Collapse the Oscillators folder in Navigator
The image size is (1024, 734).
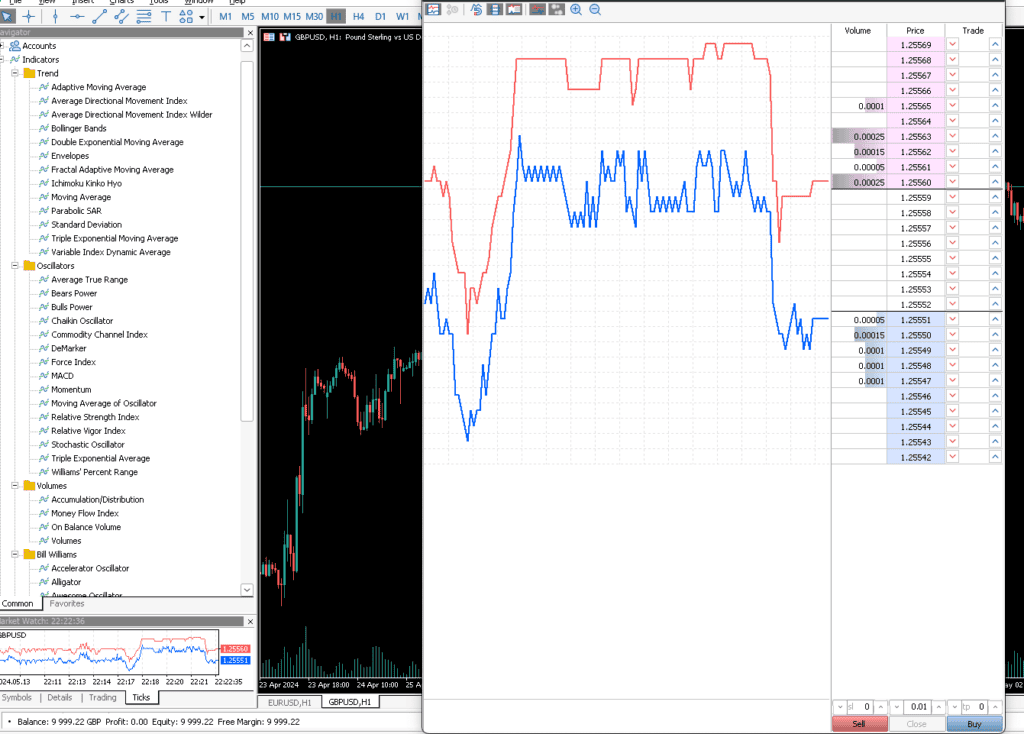pyautogui.click(x=14, y=266)
